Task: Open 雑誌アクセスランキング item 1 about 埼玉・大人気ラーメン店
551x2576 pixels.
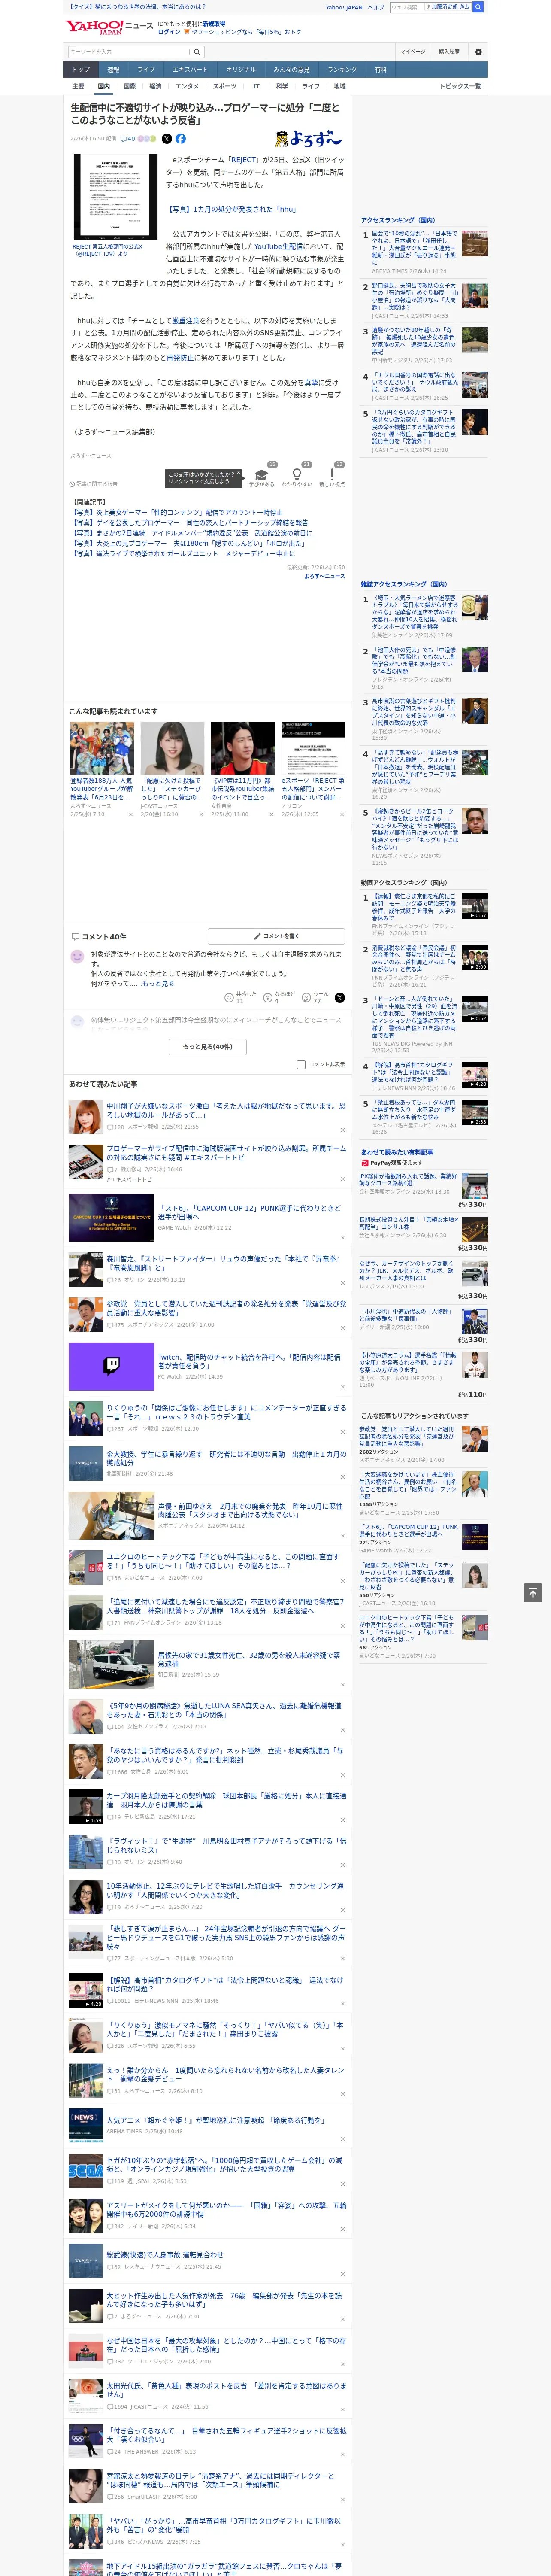Action: pos(415,612)
